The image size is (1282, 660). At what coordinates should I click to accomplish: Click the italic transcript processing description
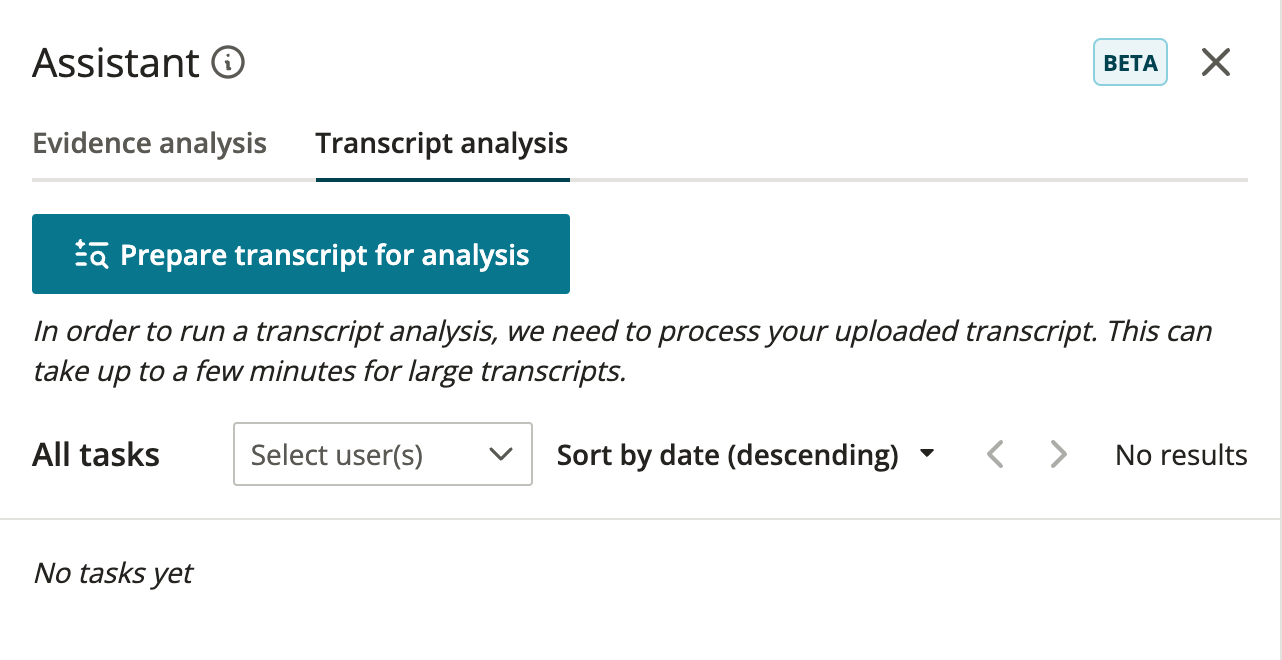pyautogui.click(x=622, y=351)
